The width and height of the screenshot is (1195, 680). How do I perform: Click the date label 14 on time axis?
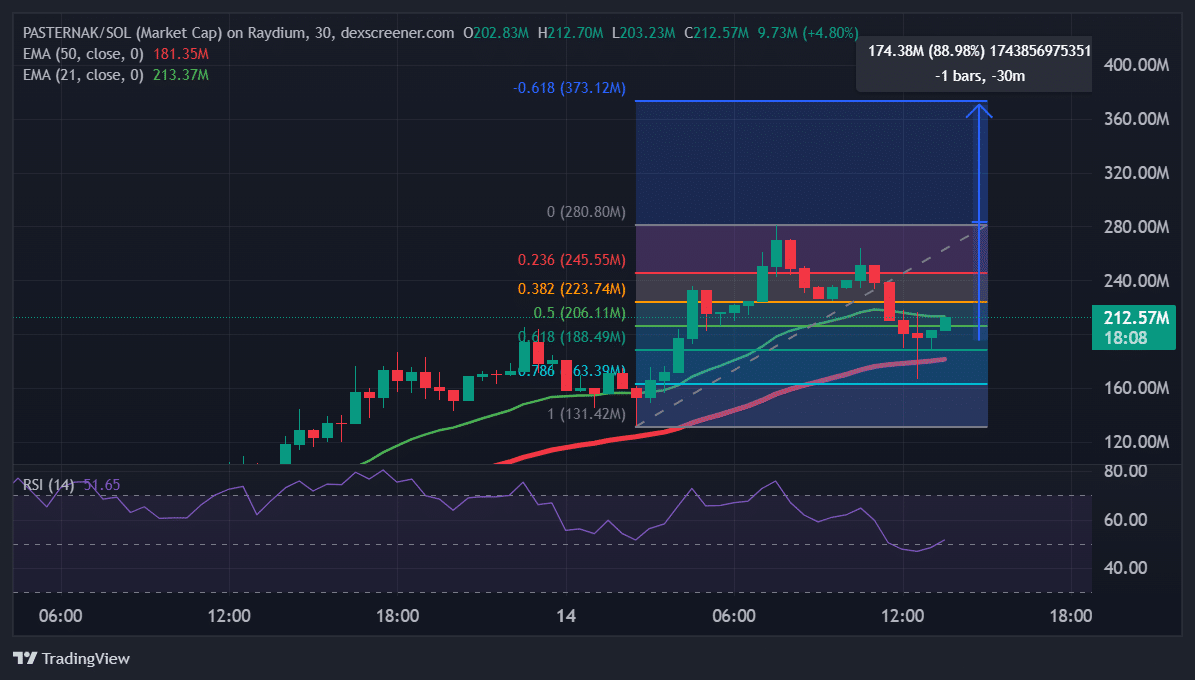[x=566, y=616]
